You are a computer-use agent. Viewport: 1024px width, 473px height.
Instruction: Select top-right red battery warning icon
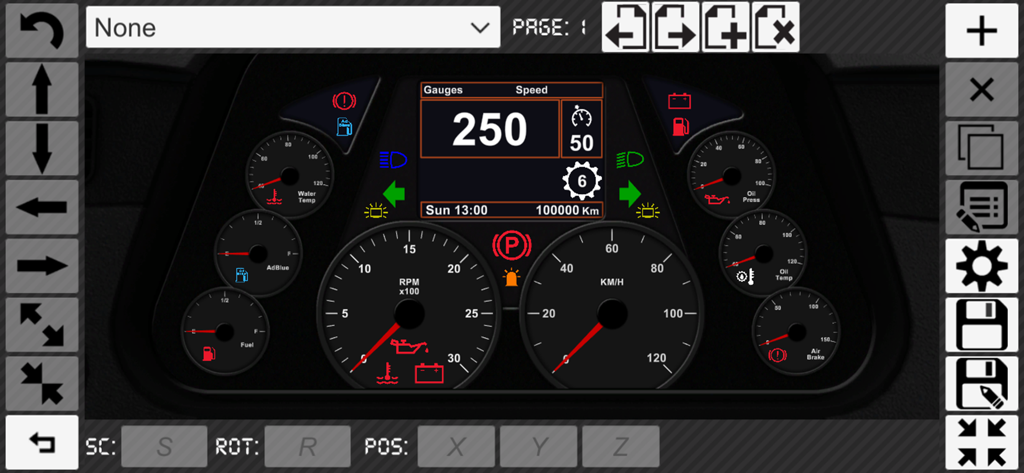[679, 101]
